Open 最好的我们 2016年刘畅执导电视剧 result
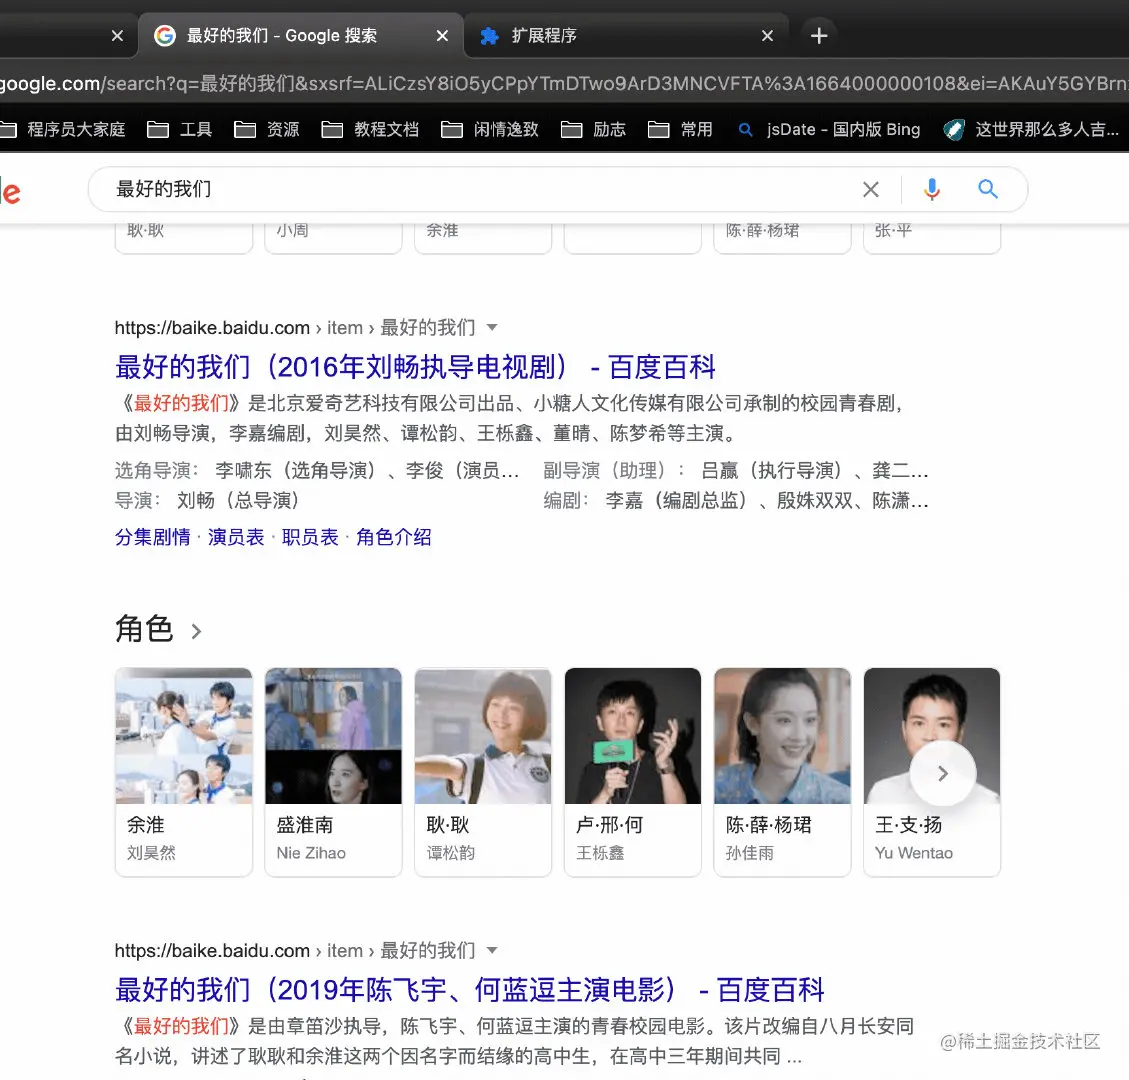This screenshot has width=1129, height=1080. click(415, 367)
